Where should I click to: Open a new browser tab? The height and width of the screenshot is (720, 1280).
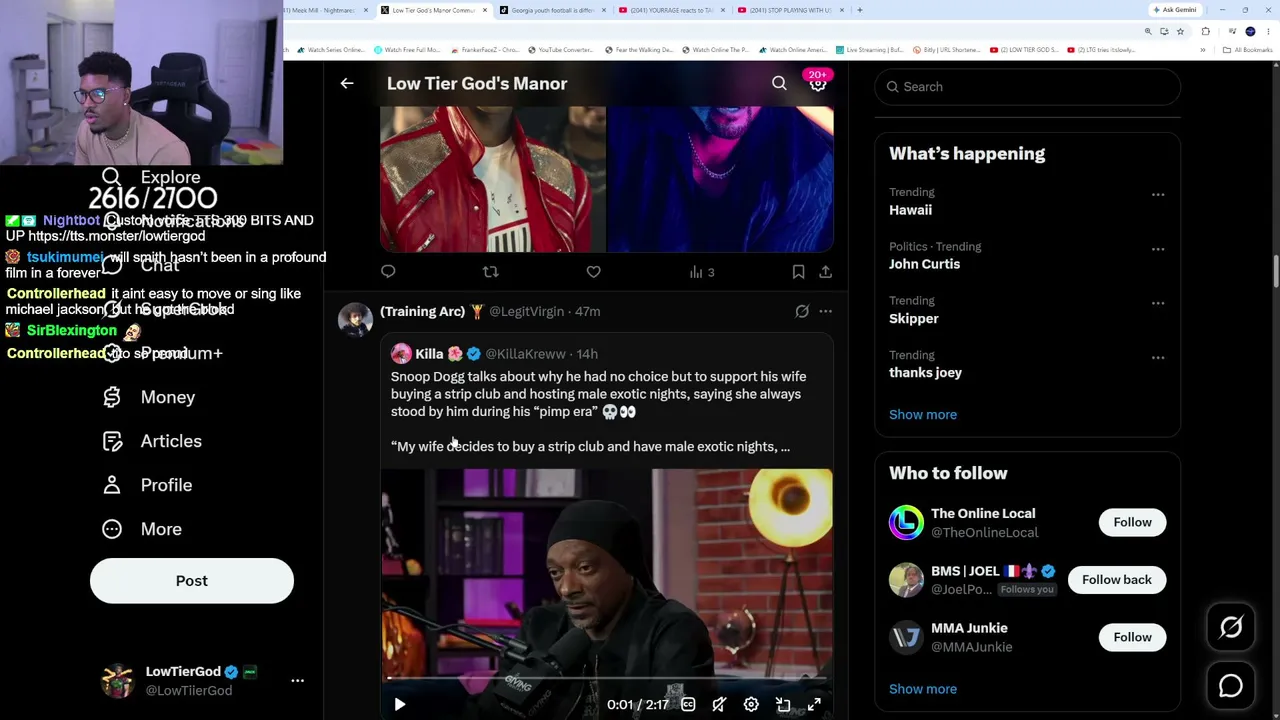coord(860,10)
